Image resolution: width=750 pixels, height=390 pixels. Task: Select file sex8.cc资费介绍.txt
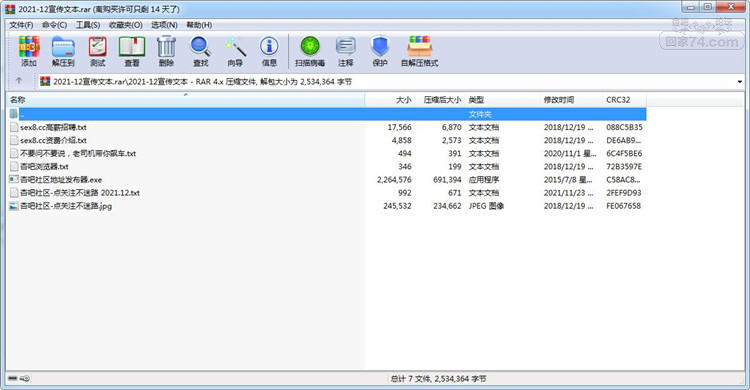[53, 140]
